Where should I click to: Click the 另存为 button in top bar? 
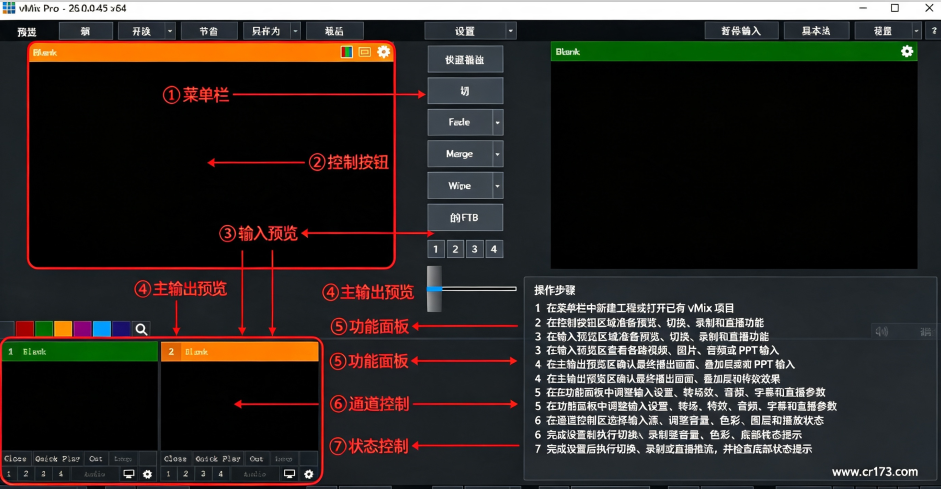tap(266, 31)
